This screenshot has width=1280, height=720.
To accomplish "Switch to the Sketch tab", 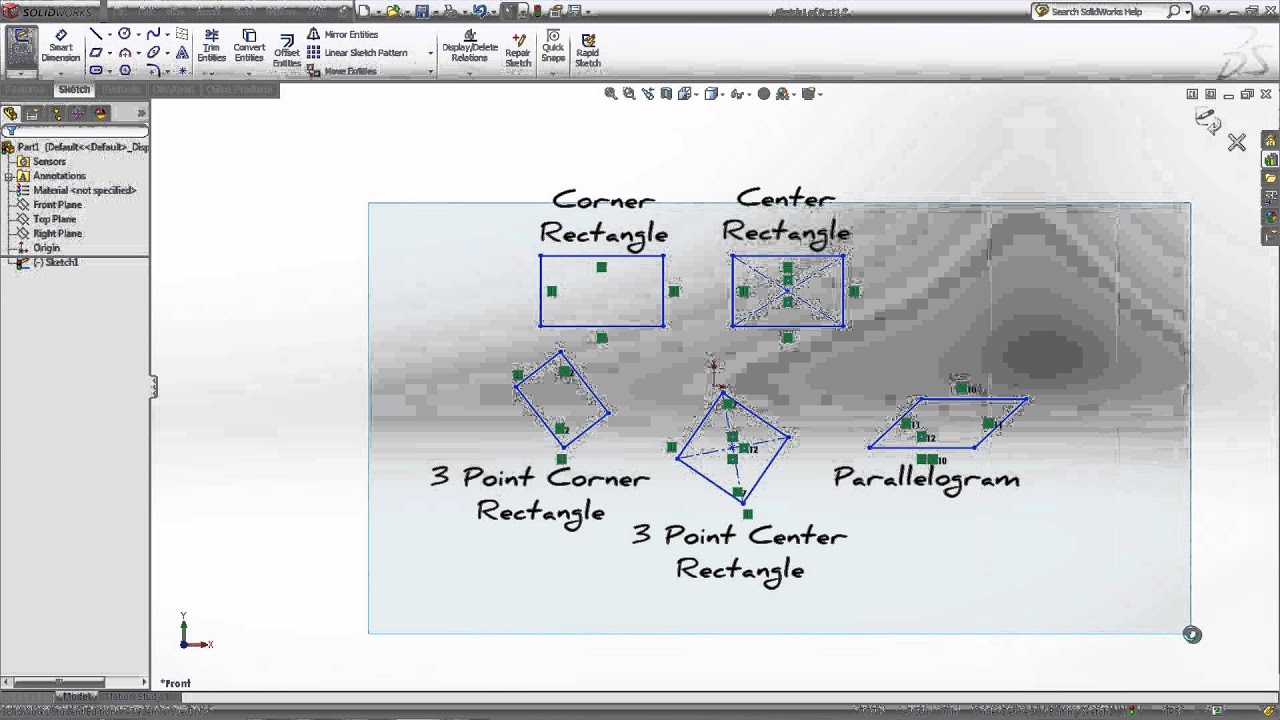I will pos(74,90).
